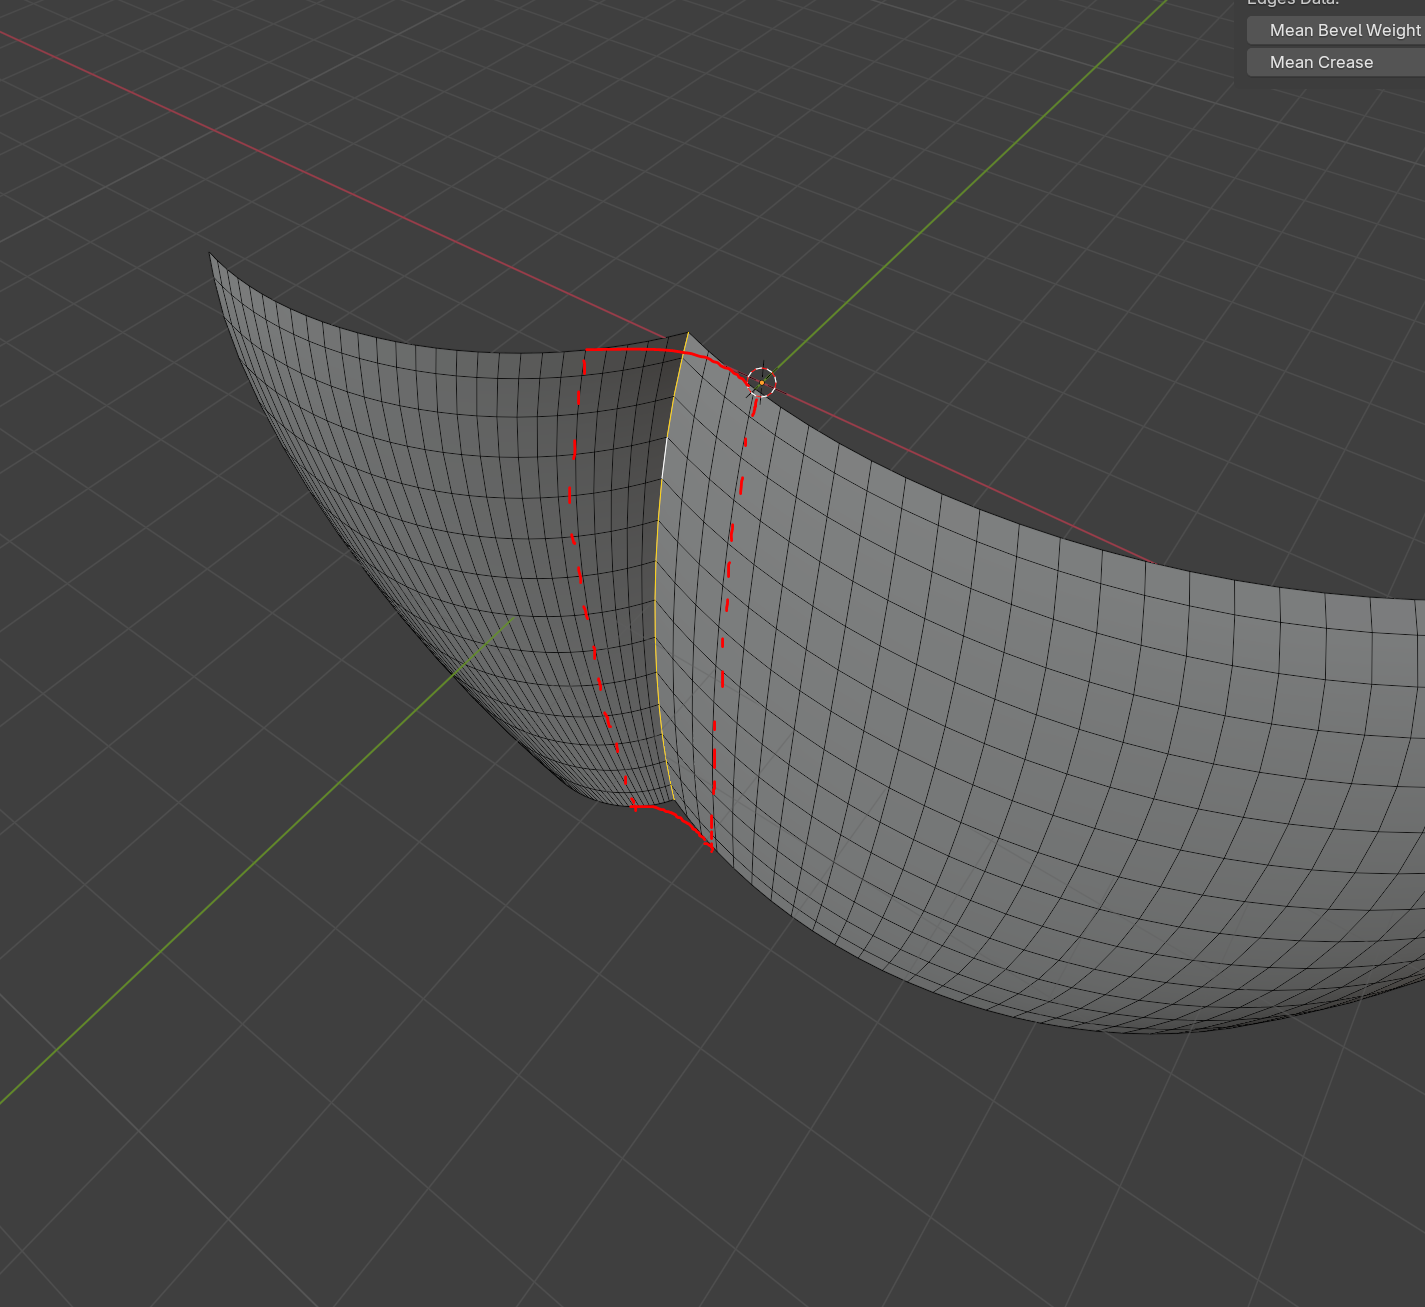Click the Mean Bevel Weight field
Viewport: 1425px width, 1307px height.
click(1335, 30)
